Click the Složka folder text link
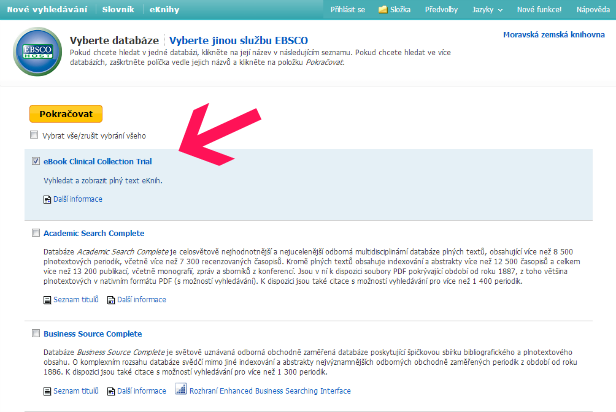This screenshot has height=412, width=616. coord(400,9)
